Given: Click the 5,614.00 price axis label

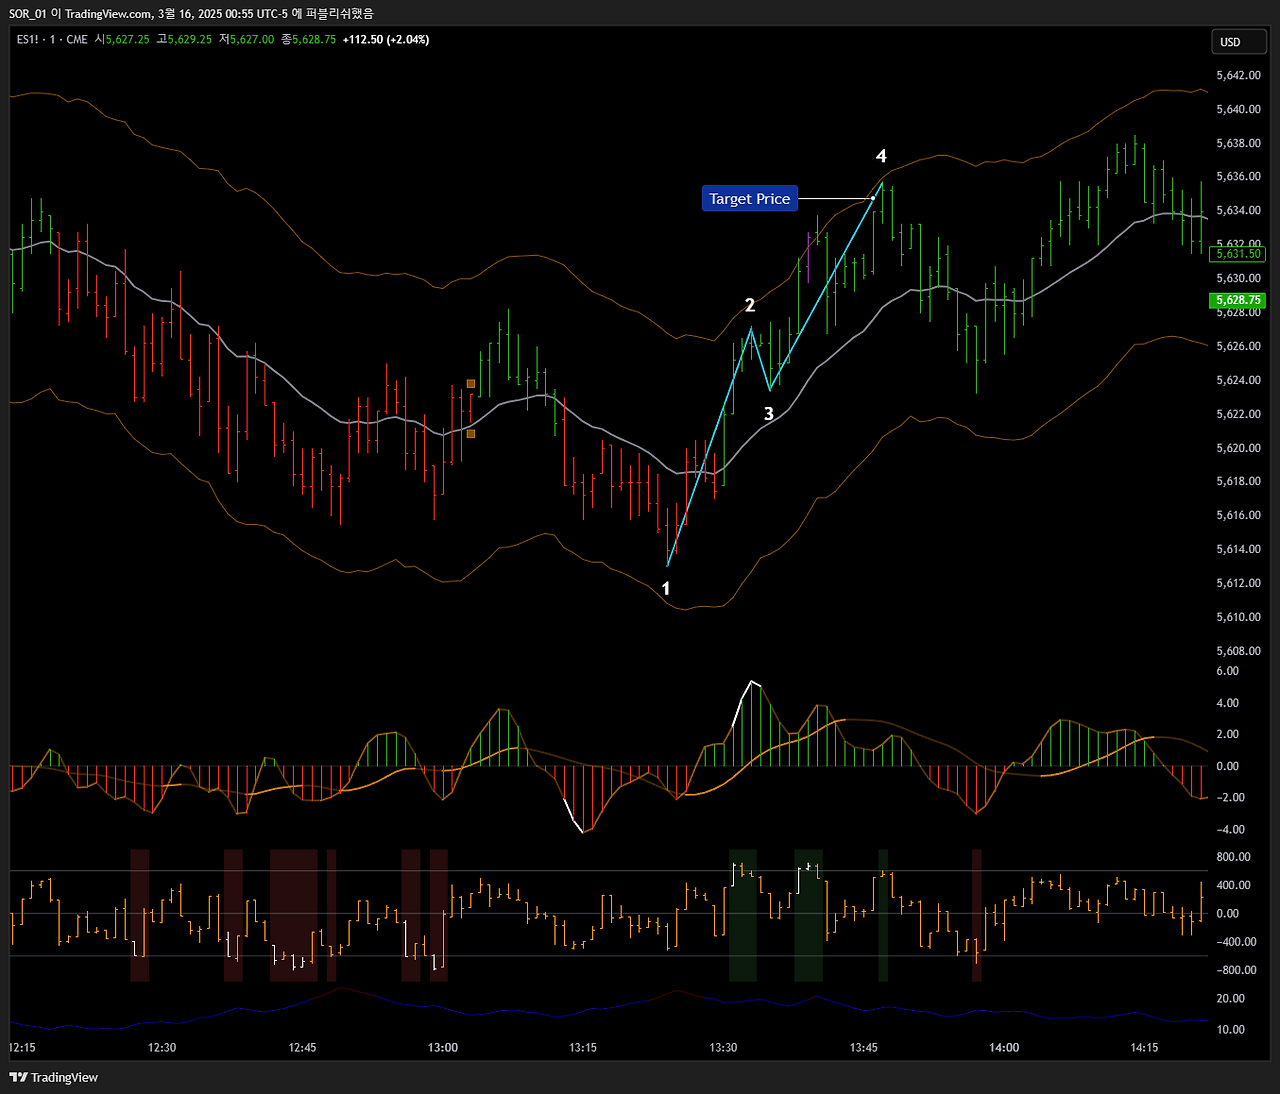Looking at the screenshot, I should pyautogui.click(x=1238, y=550).
